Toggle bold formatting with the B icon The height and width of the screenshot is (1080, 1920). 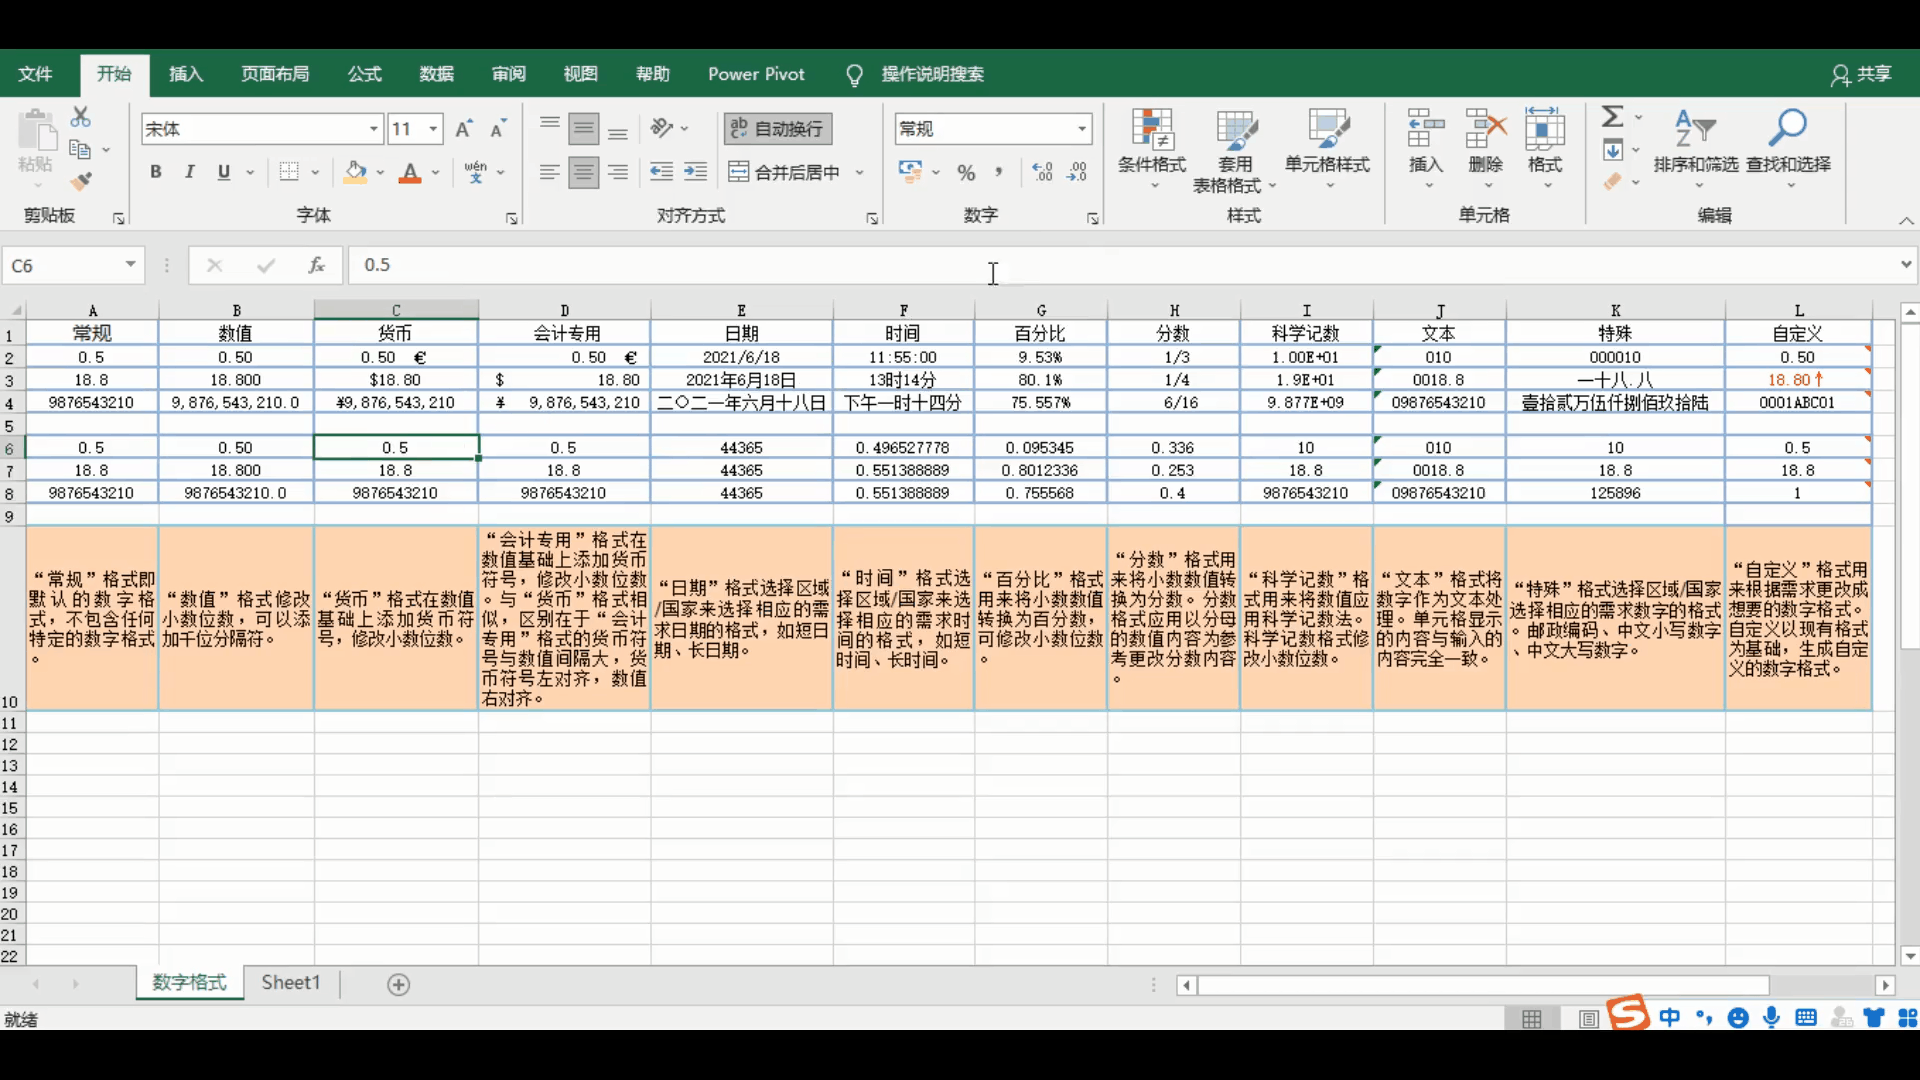156,172
